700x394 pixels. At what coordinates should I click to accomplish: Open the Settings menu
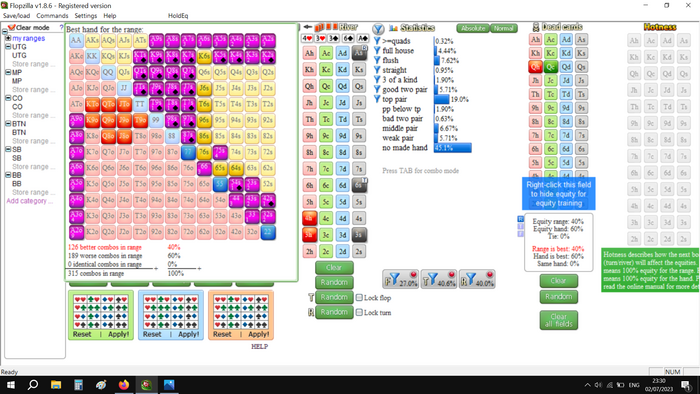point(86,16)
